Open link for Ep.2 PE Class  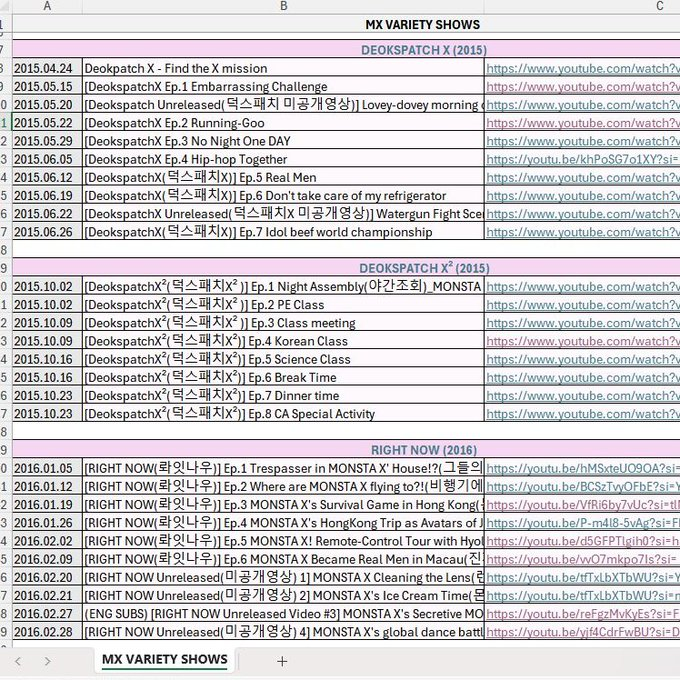click(x=582, y=305)
